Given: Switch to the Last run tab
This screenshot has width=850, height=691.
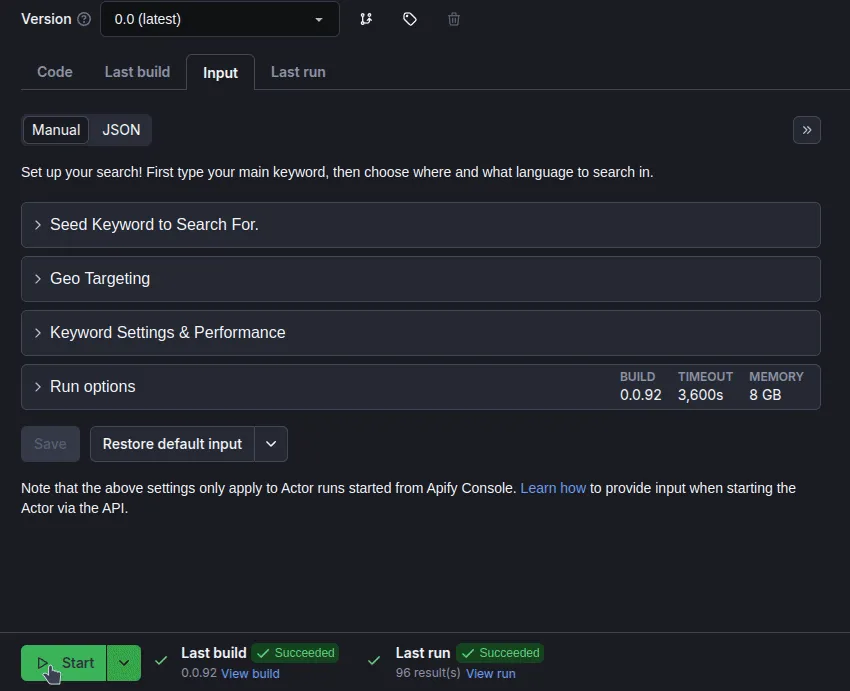Looking at the screenshot, I should 298,72.
